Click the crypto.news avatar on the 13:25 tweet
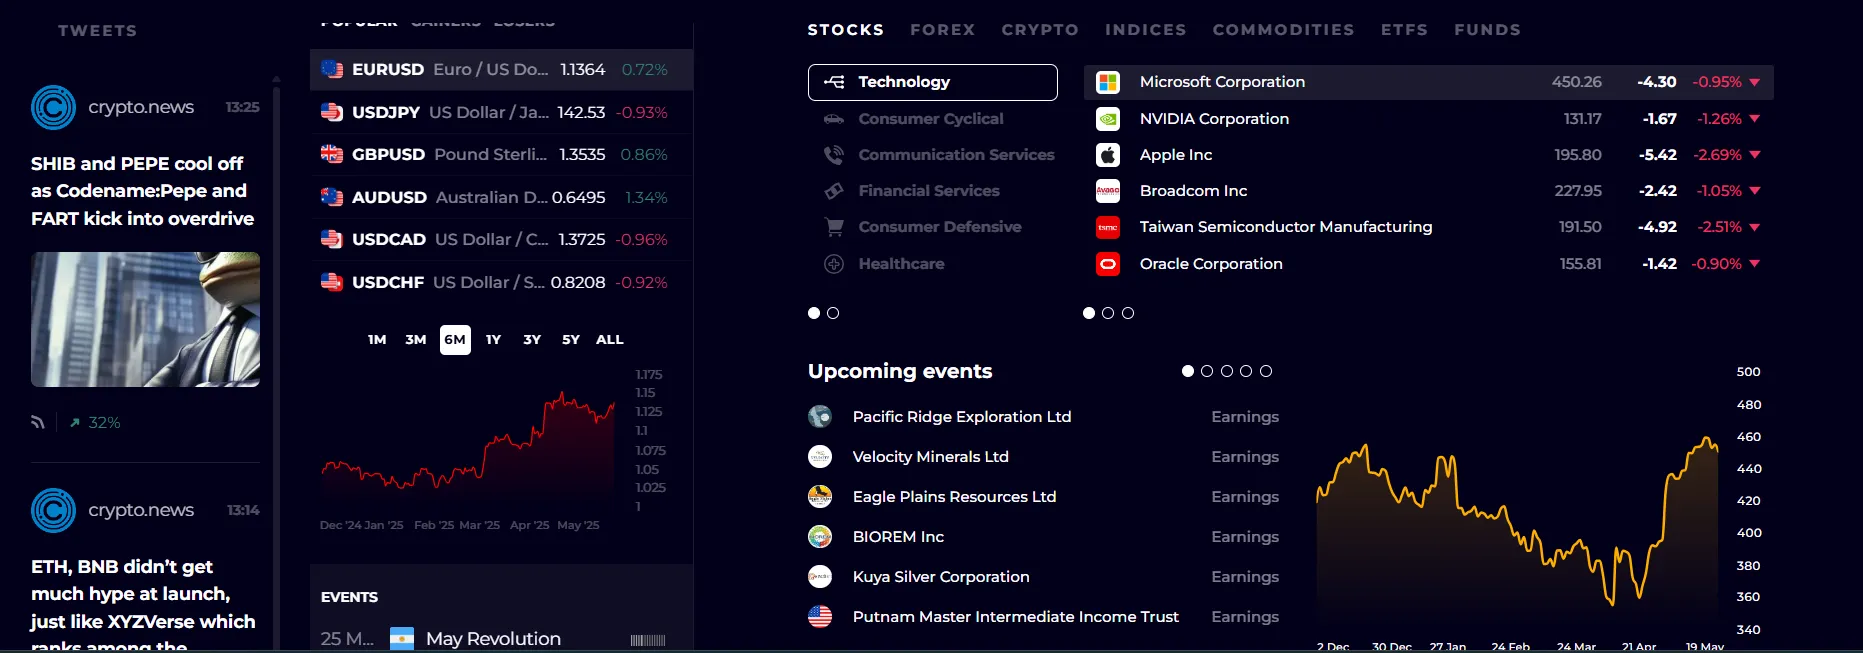The height and width of the screenshot is (653, 1863). coord(53,108)
